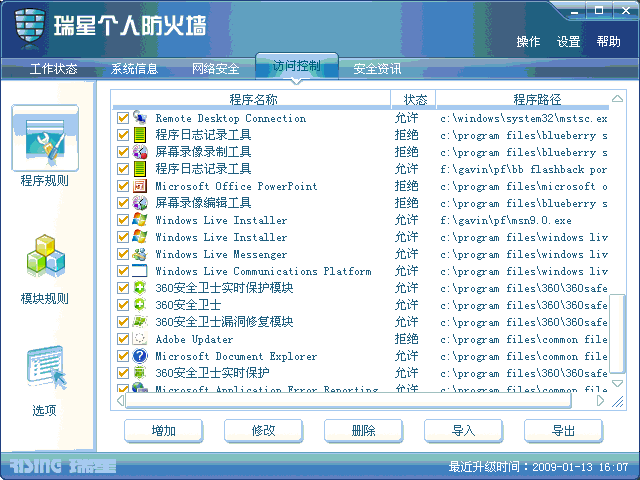This screenshot has height=480, width=640.
Task: Click the Microsoft Document Explorer help icon
Action: (140, 356)
